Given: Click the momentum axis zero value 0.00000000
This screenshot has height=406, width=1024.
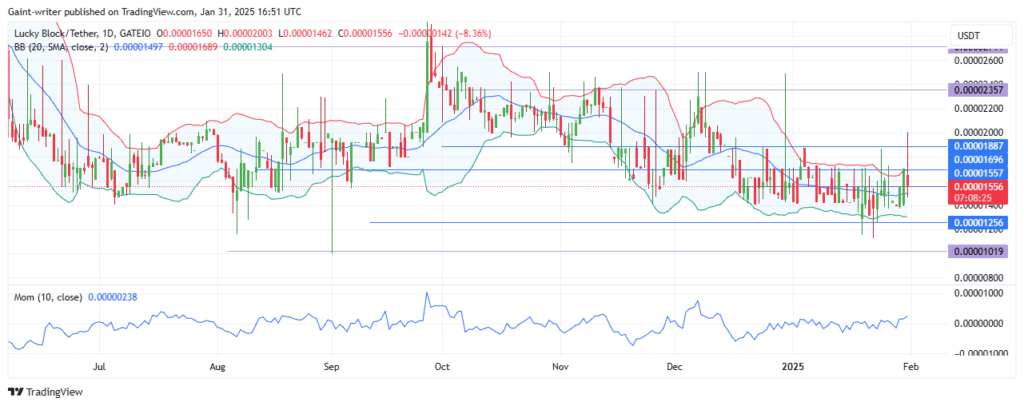Looking at the screenshot, I should 978,324.
